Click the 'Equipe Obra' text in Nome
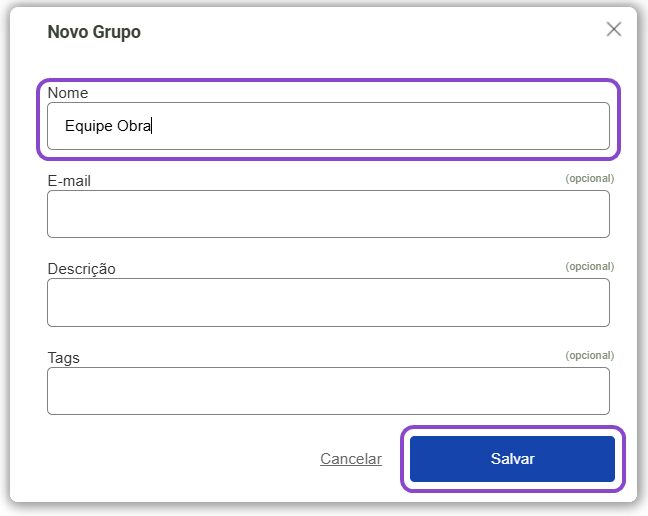Viewport: 648px width, 516px height. [107, 126]
